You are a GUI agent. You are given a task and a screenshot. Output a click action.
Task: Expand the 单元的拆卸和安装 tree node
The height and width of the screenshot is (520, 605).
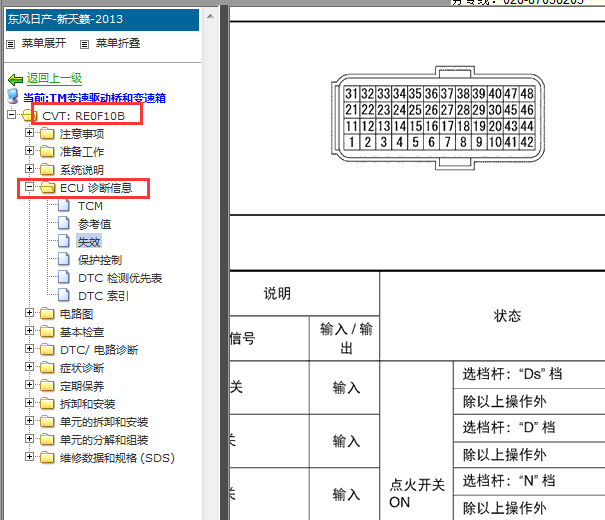click(29, 420)
